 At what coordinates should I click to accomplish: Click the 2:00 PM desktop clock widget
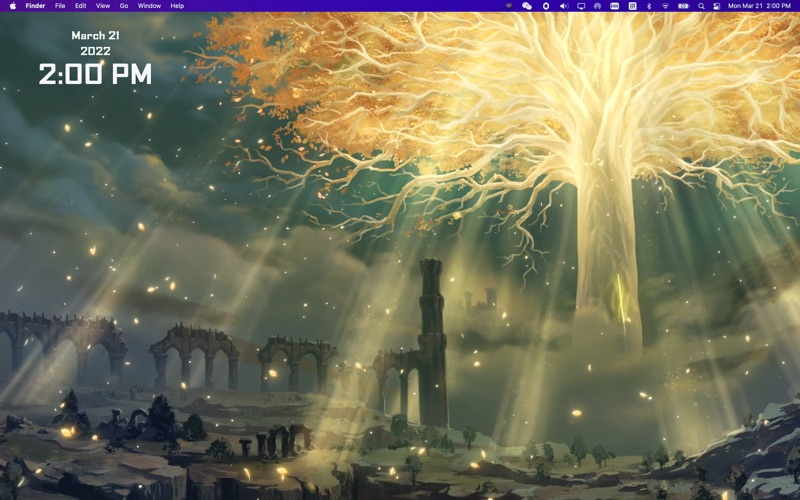95,74
